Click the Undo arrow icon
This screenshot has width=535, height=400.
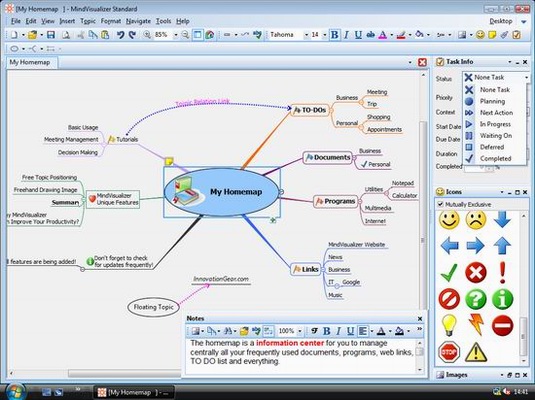point(120,35)
